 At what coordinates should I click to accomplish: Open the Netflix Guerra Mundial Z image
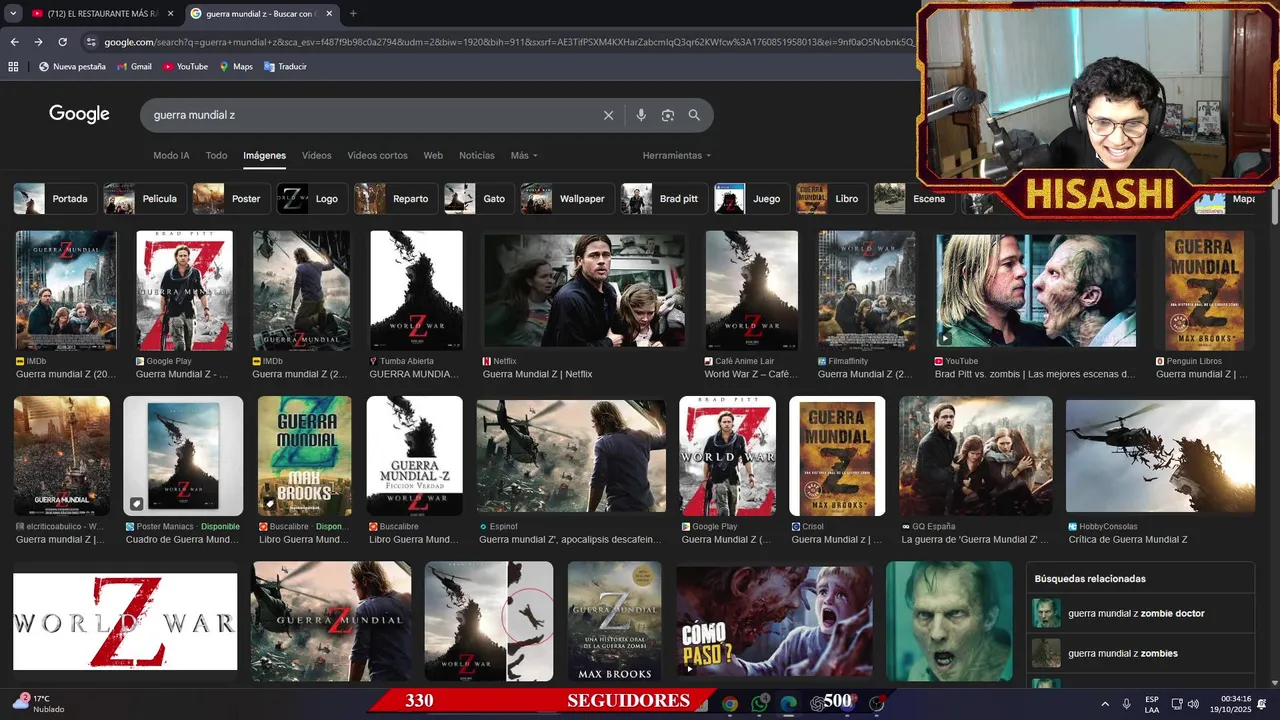pyautogui.click(x=585, y=290)
